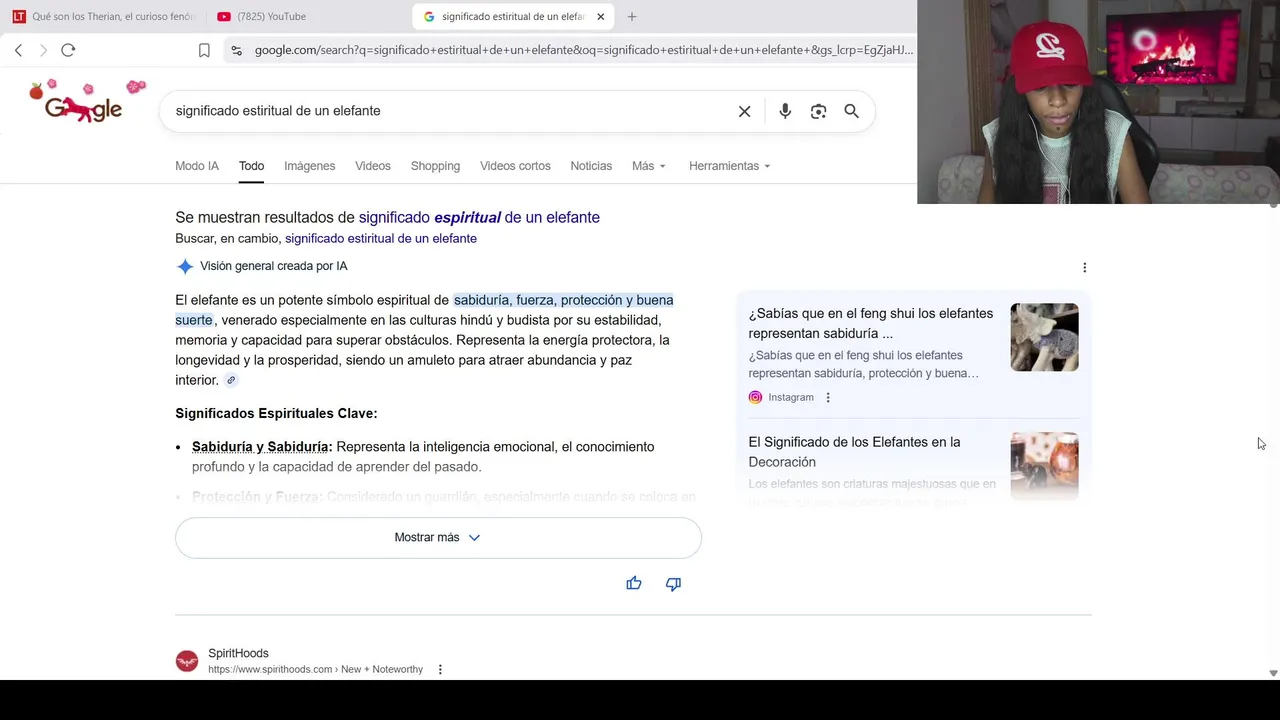Open the SpiritHoods search result
Viewport: 1280px width, 720px height.
point(238,653)
